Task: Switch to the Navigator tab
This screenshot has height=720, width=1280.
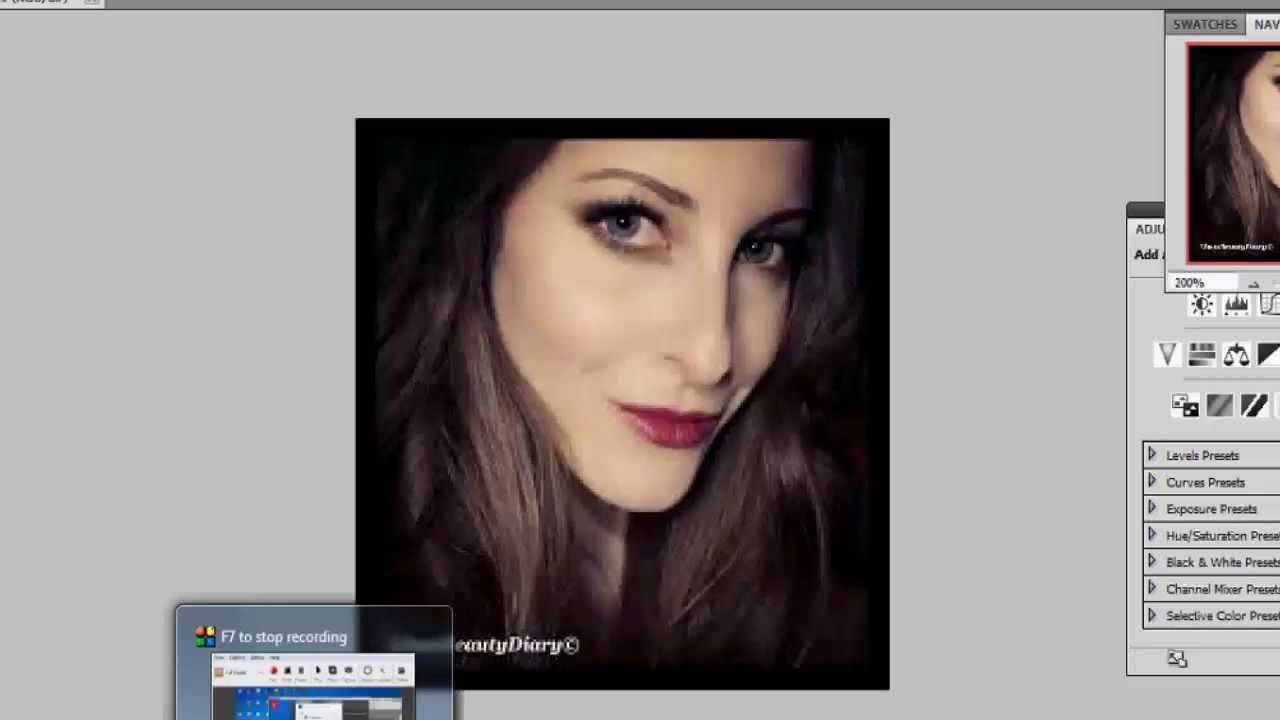Action: (x=1266, y=24)
